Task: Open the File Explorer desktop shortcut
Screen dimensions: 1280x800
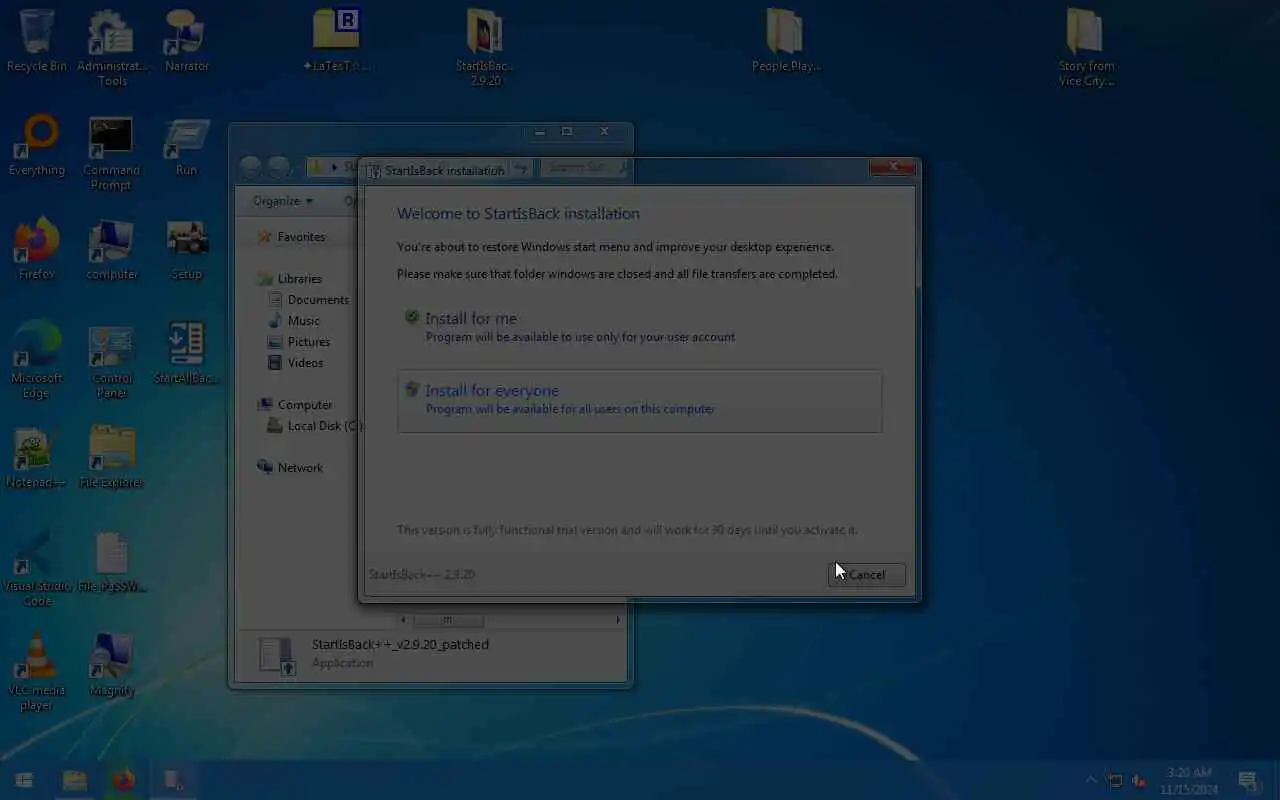Action: [x=111, y=457]
